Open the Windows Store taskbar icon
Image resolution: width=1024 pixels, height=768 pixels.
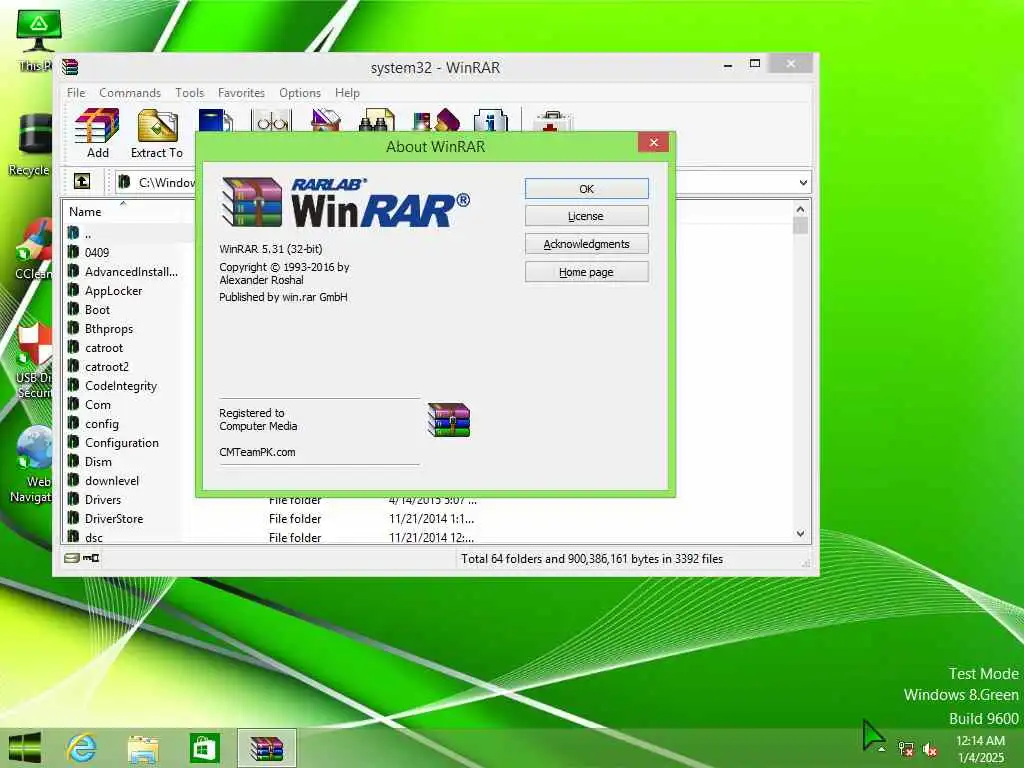(204, 748)
